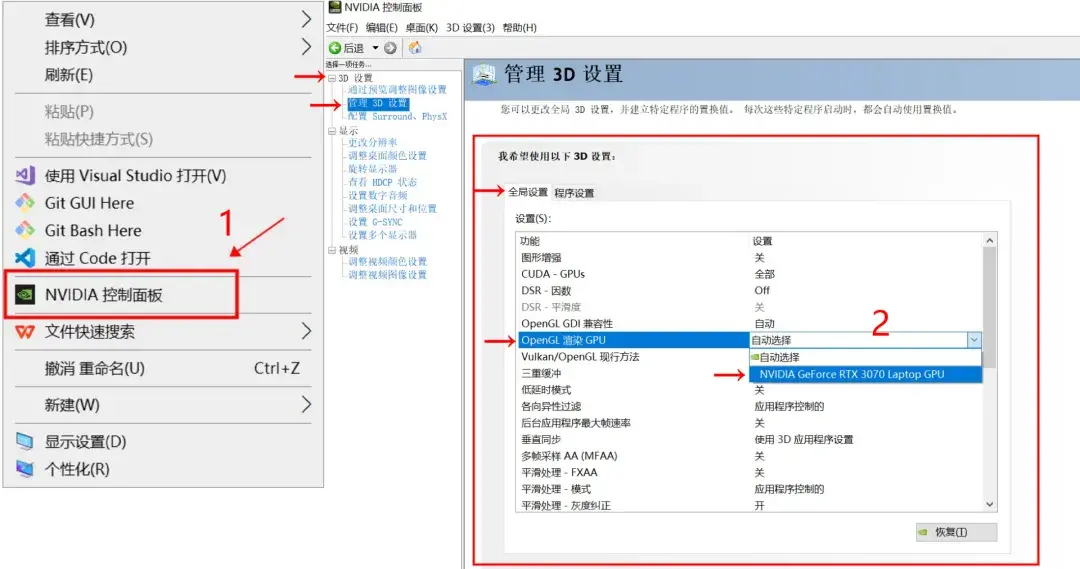1080x569 pixels.
Task: Click settings list scrollbar down arrow
Action: pos(990,504)
